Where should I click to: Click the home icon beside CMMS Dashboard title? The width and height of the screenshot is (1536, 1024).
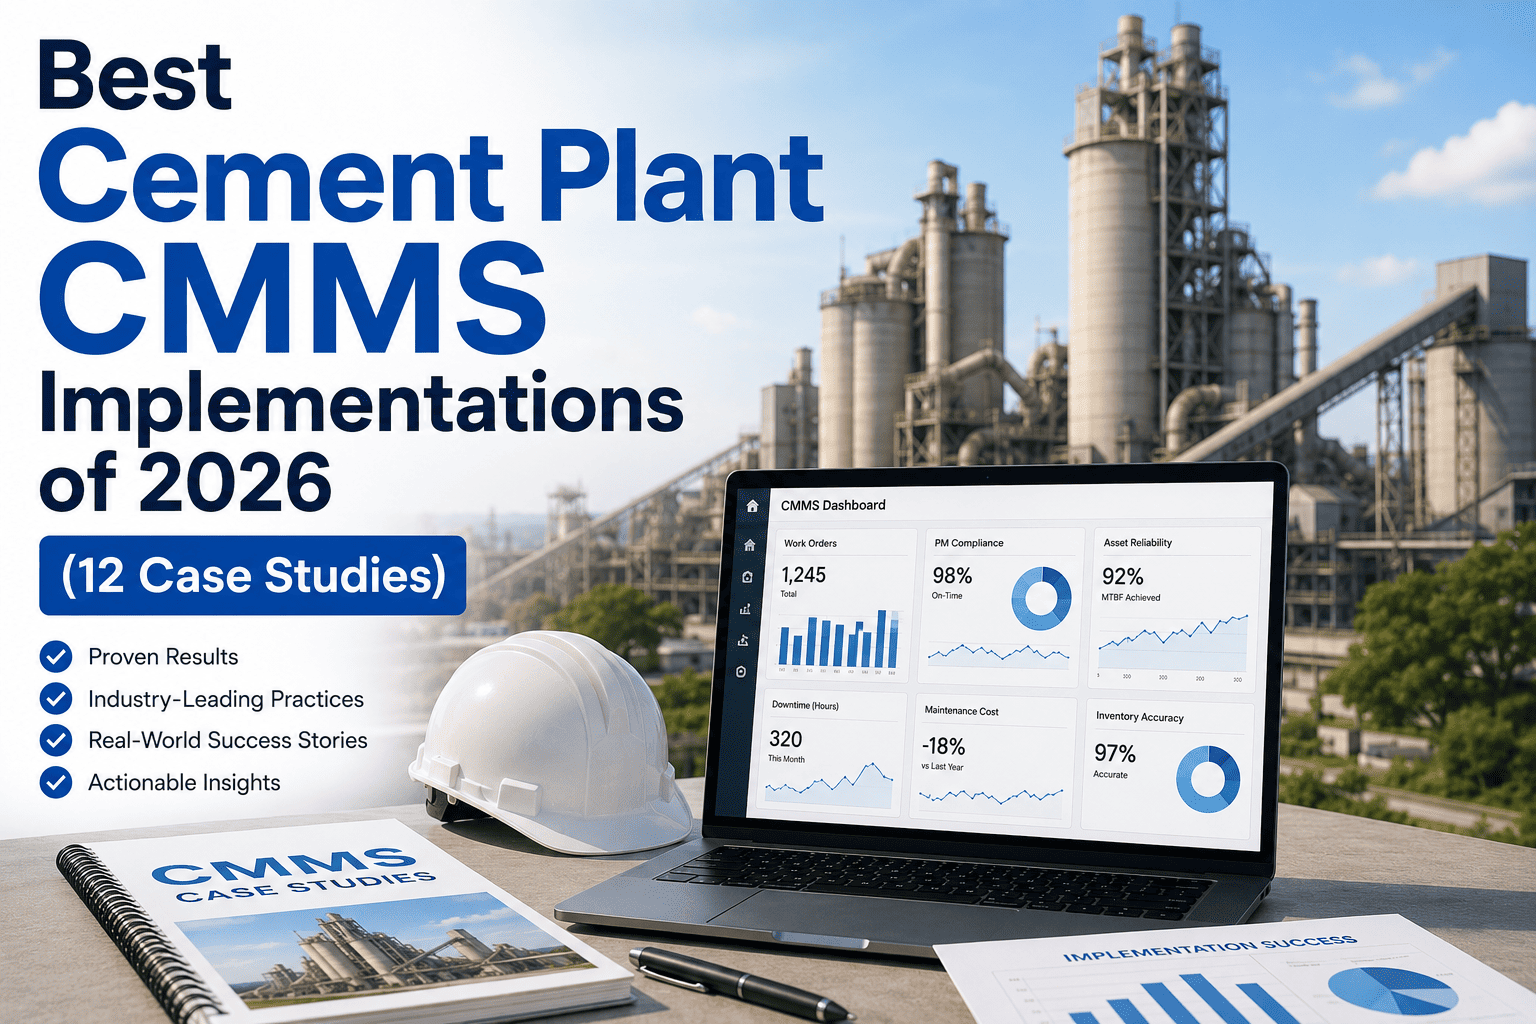pyautogui.click(x=752, y=506)
